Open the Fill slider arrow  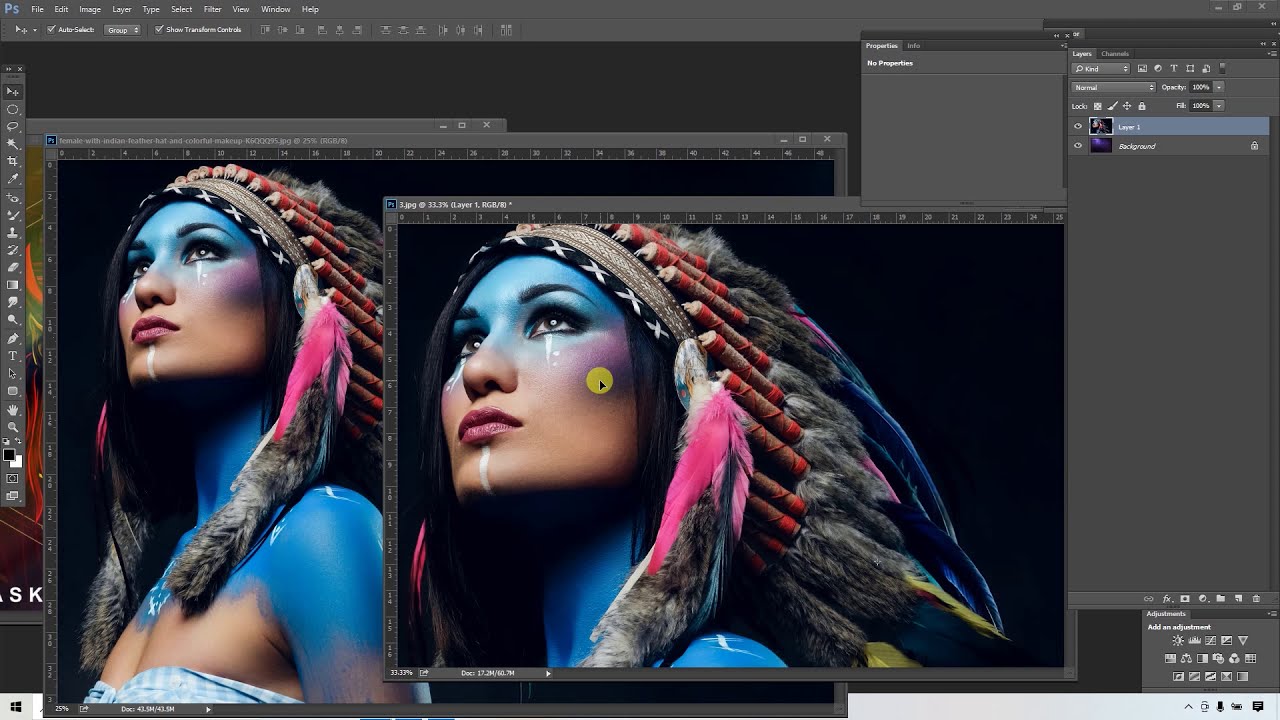pyautogui.click(x=1219, y=105)
